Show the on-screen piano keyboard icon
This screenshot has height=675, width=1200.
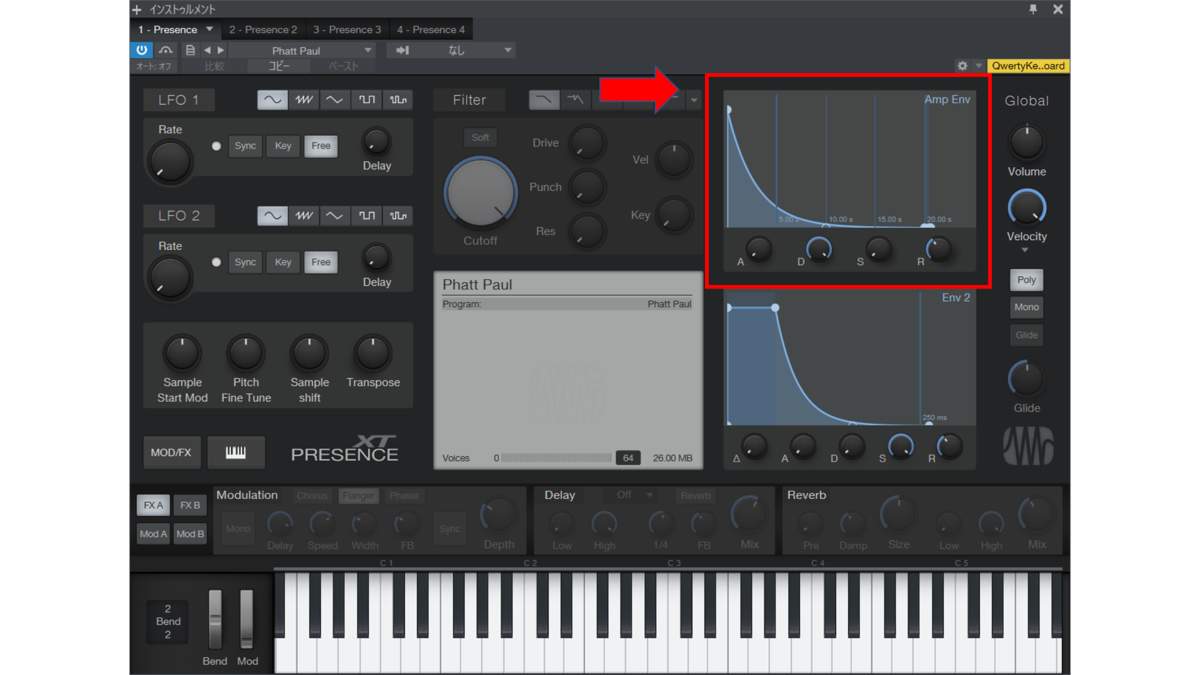pos(236,453)
